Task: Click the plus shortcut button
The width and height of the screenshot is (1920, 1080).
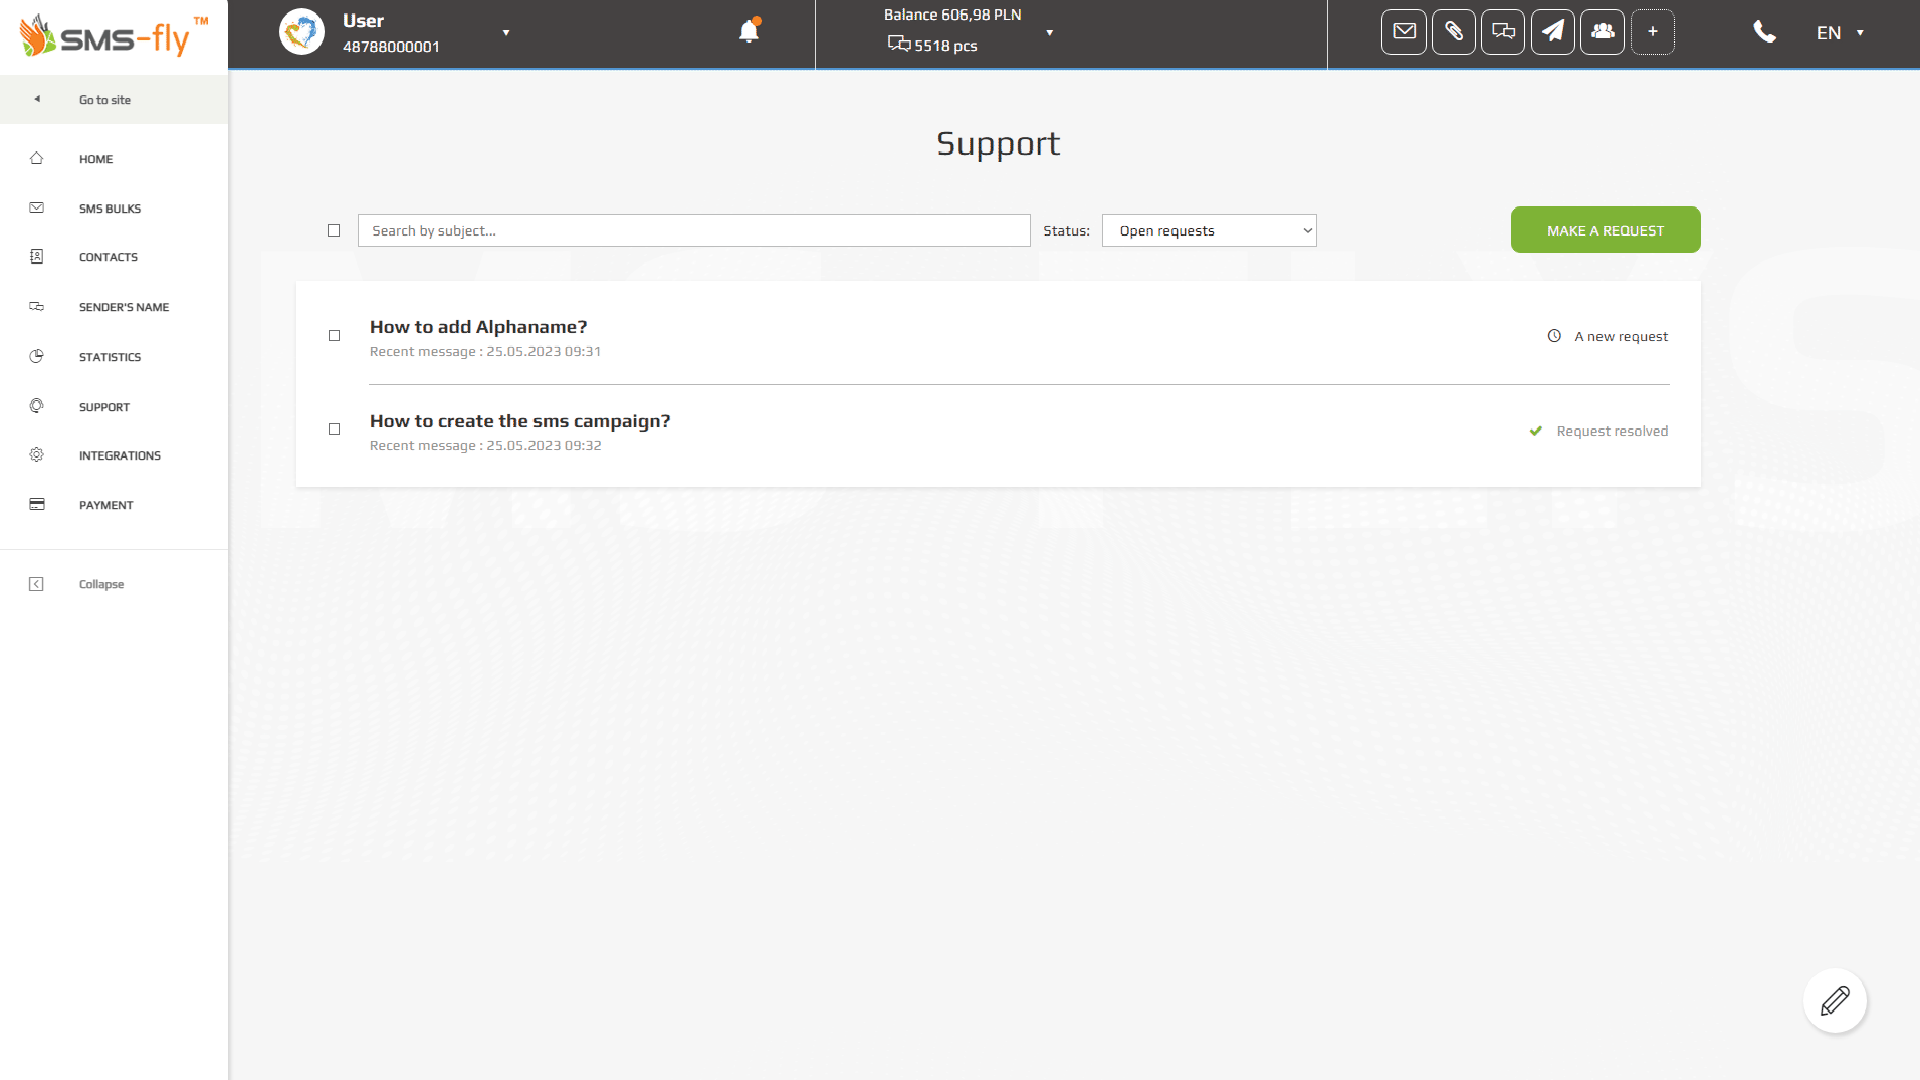Action: click(x=1652, y=32)
